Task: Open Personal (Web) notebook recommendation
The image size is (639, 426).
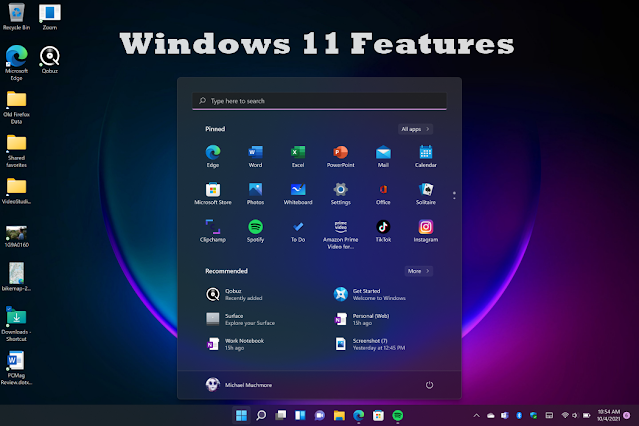Action: click(x=362, y=319)
